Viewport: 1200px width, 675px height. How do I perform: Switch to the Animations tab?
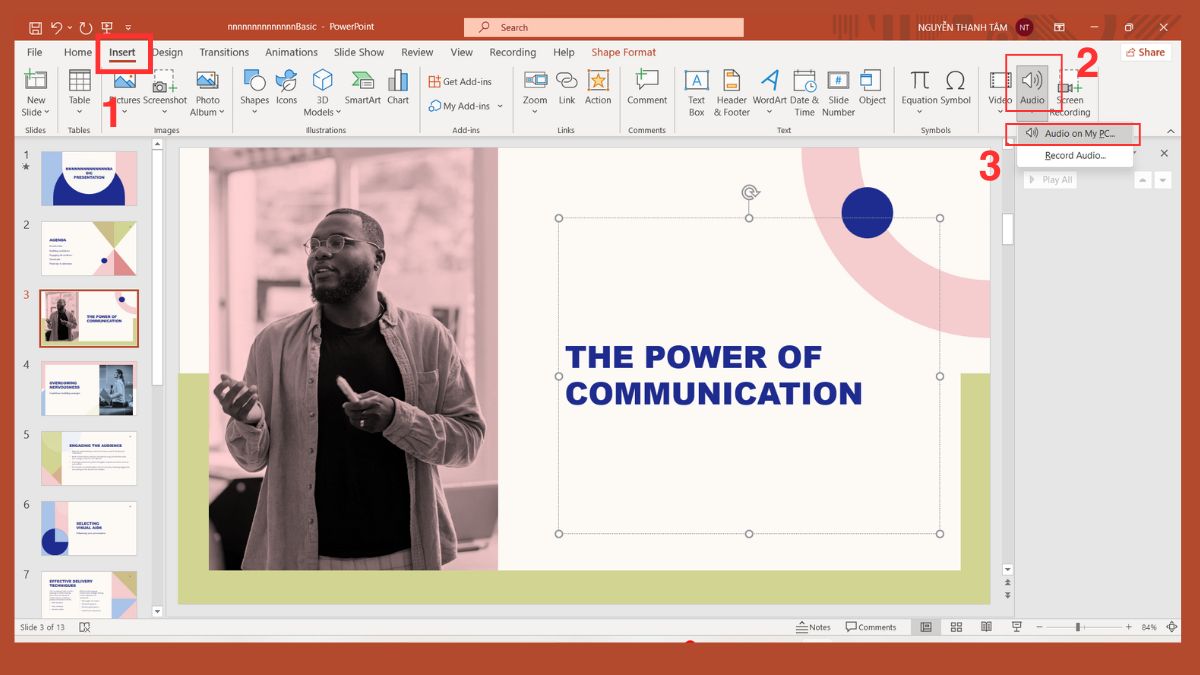coord(291,52)
